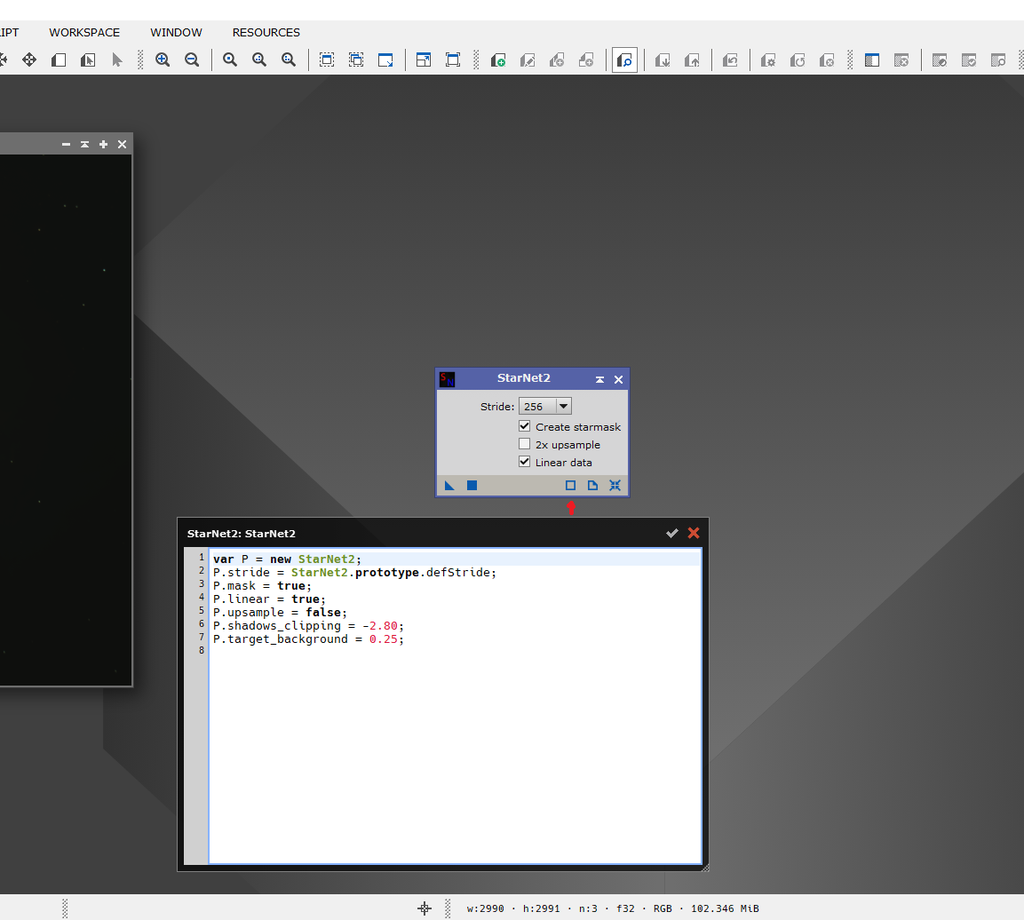
Task: Click the dark image view in image window
Action: (x=65, y=419)
